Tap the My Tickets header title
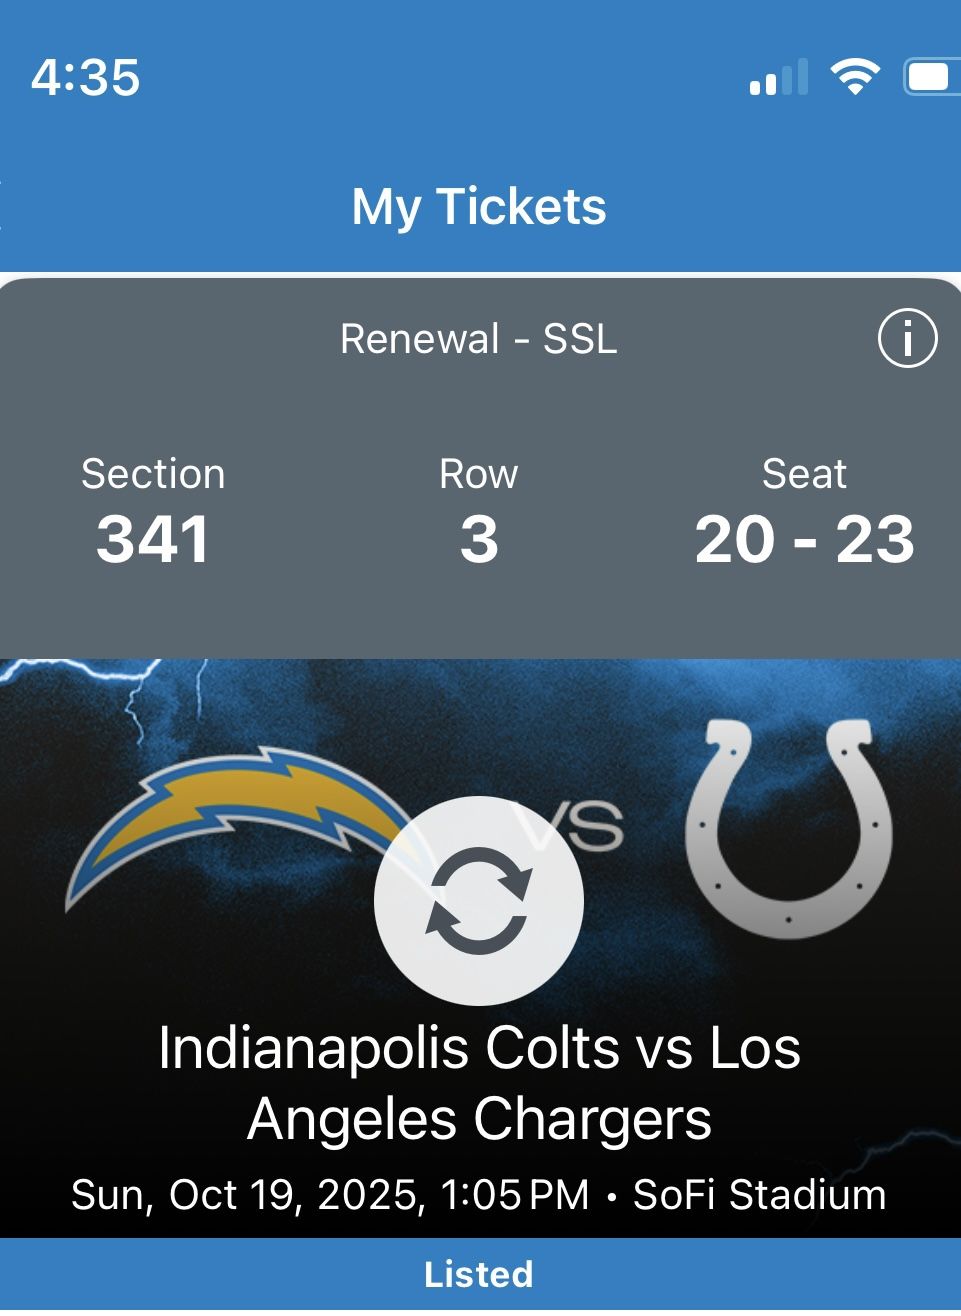This screenshot has height=1316, width=961. point(479,206)
